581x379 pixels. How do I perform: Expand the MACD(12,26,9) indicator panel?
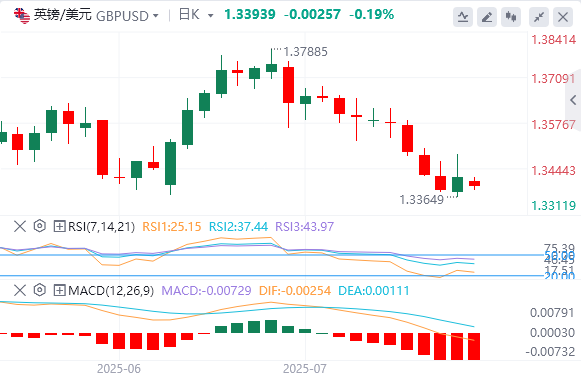pyautogui.click(x=59, y=290)
